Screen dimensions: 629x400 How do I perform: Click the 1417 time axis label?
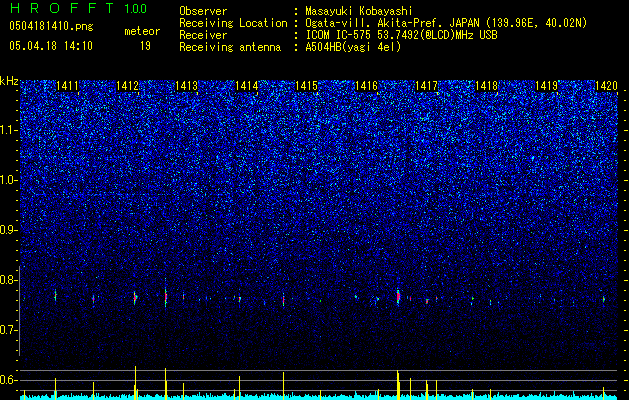tap(426, 86)
